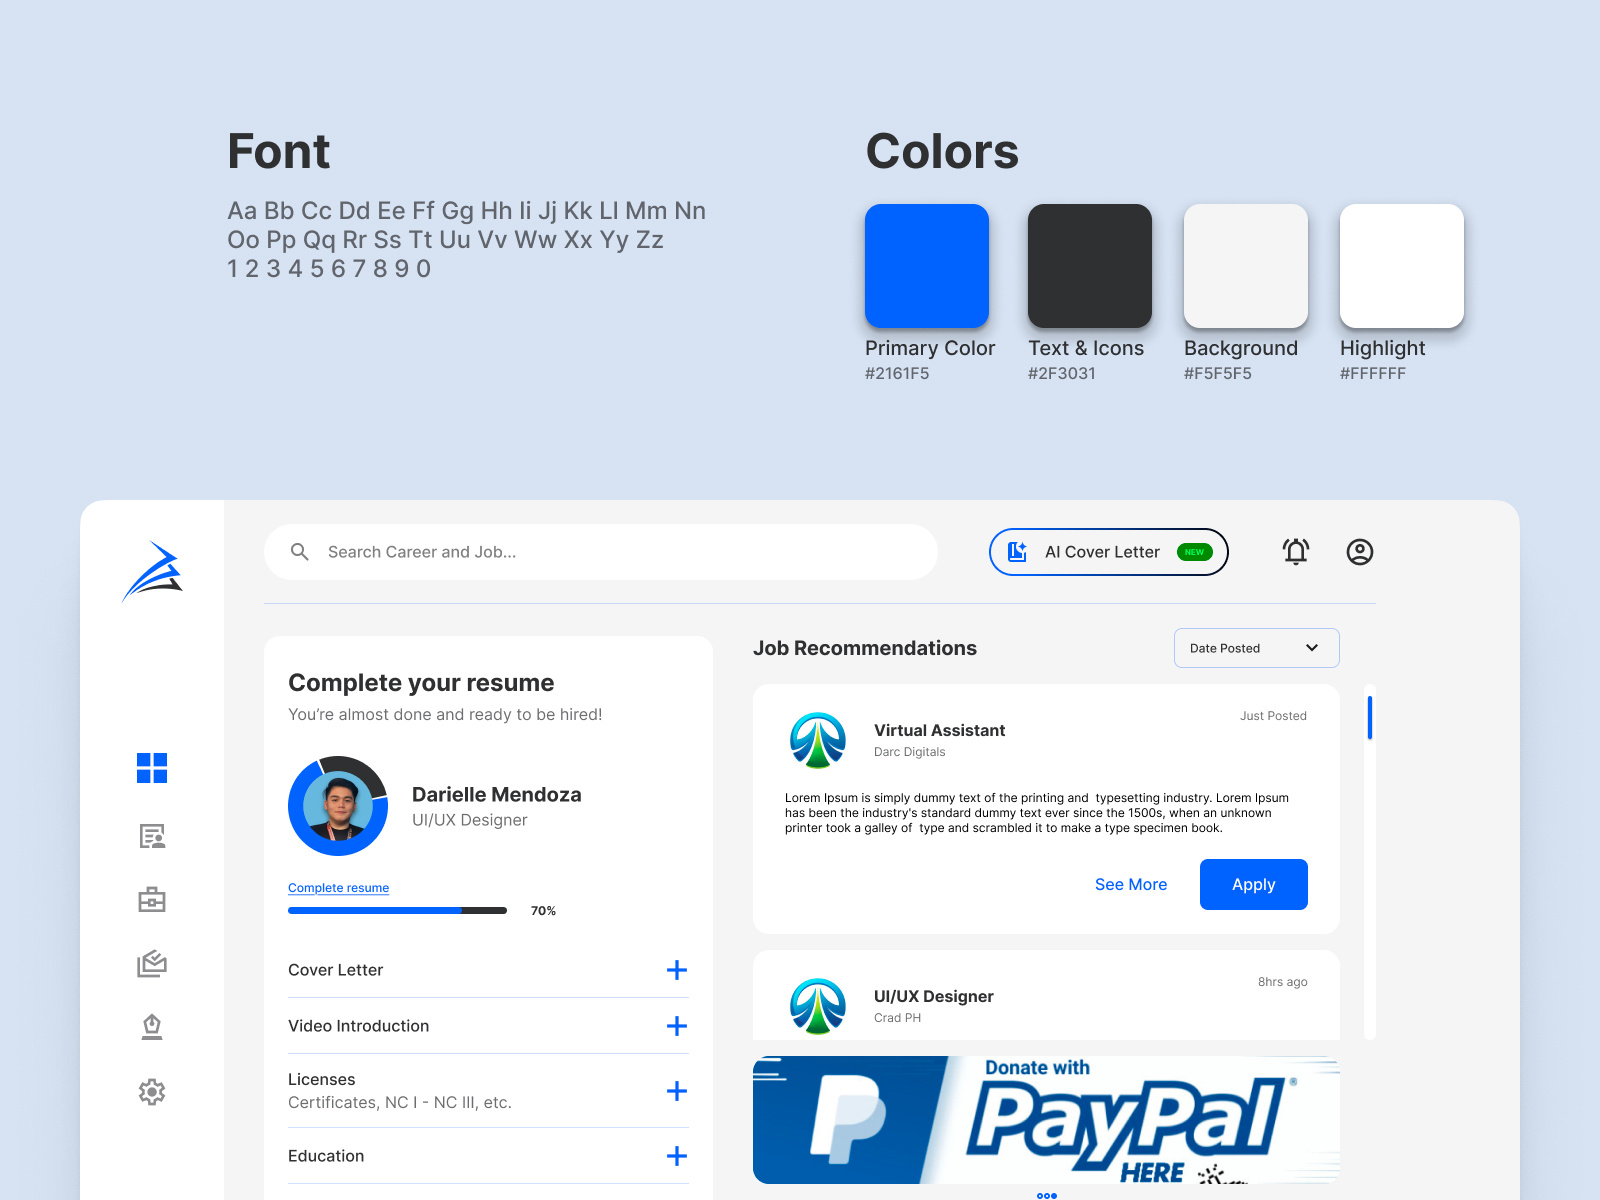Click the notification bell icon
Viewport: 1600px width, 1200px height.
point(1295,551)
